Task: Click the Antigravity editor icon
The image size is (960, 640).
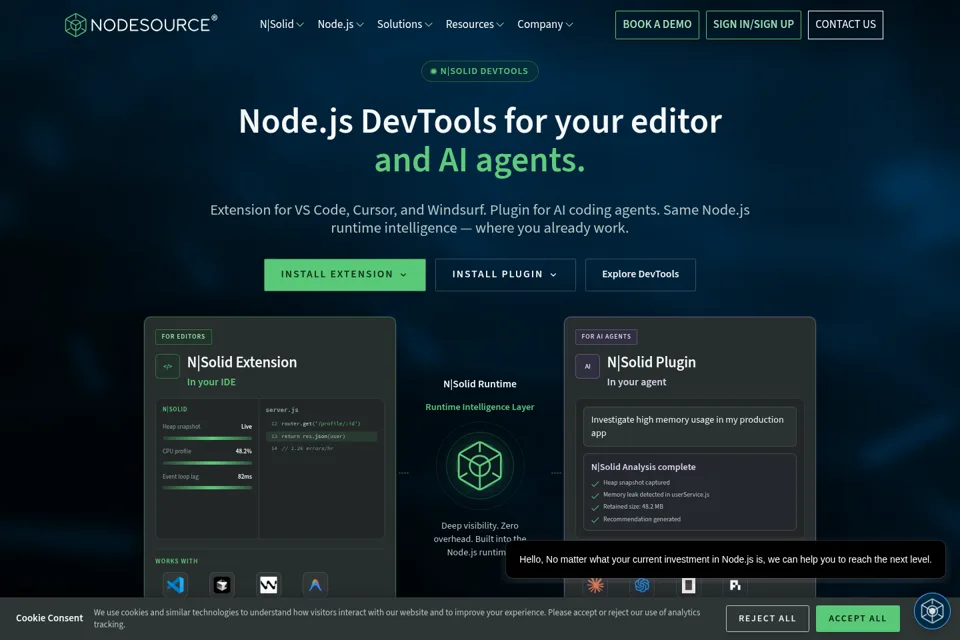Action: coord(315,585)
